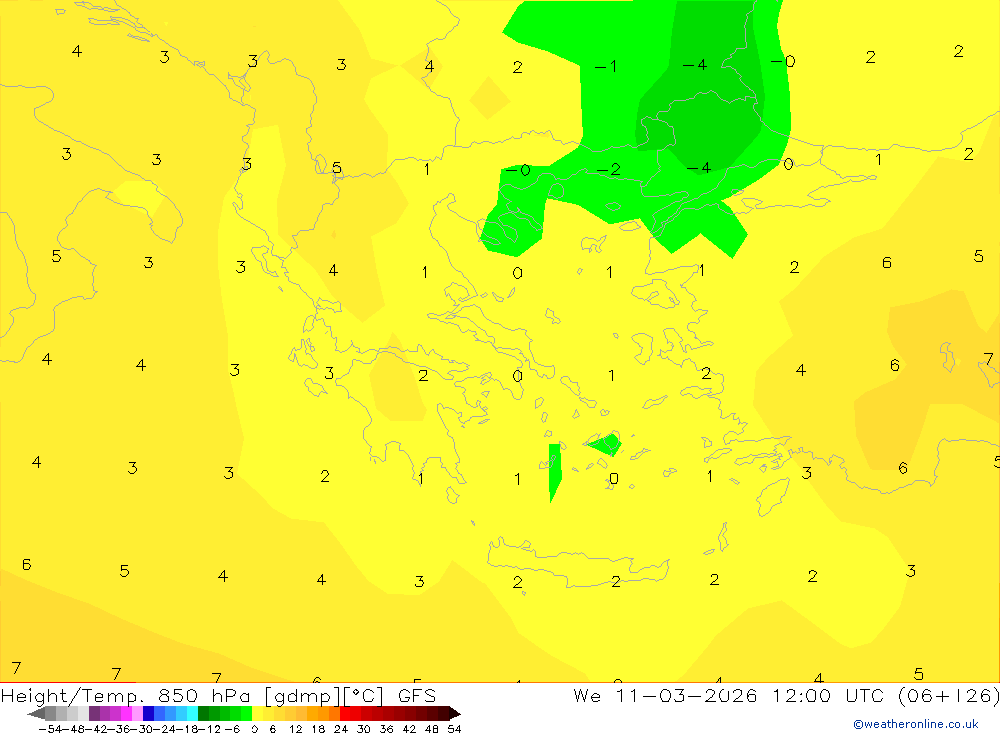Click the legend label '12'

click(295, 729)
